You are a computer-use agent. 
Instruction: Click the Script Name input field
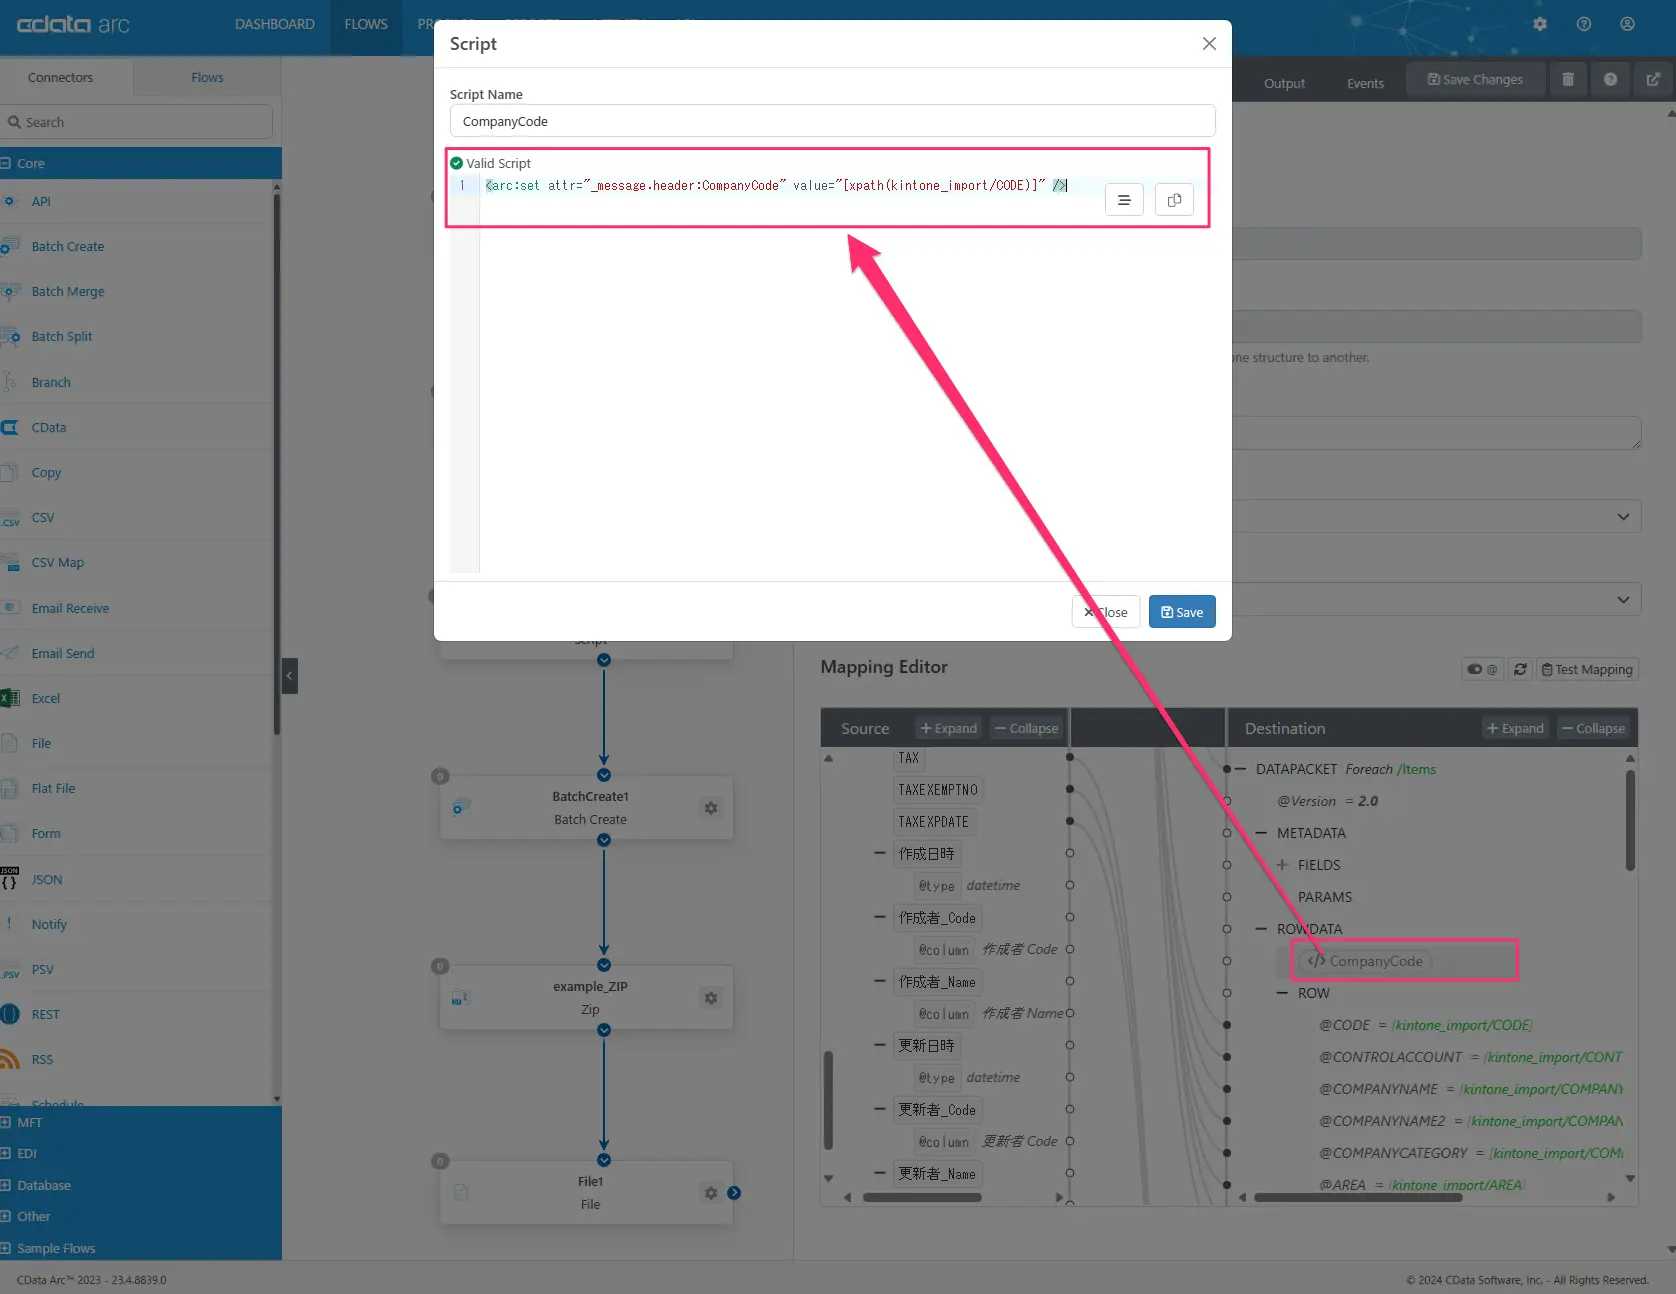(x=832, y=121)
